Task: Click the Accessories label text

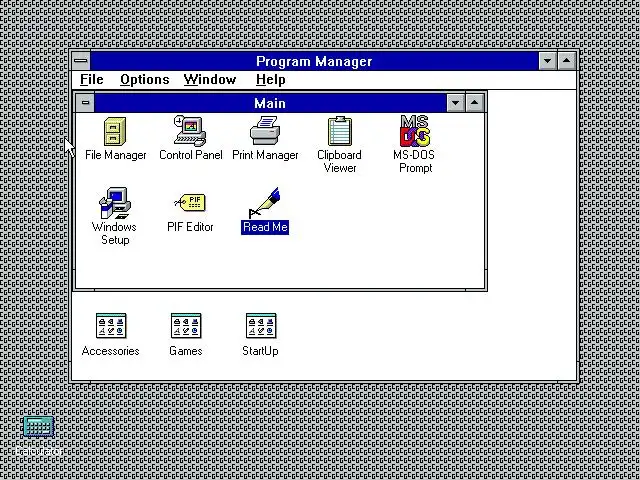Action: point(111,351)
